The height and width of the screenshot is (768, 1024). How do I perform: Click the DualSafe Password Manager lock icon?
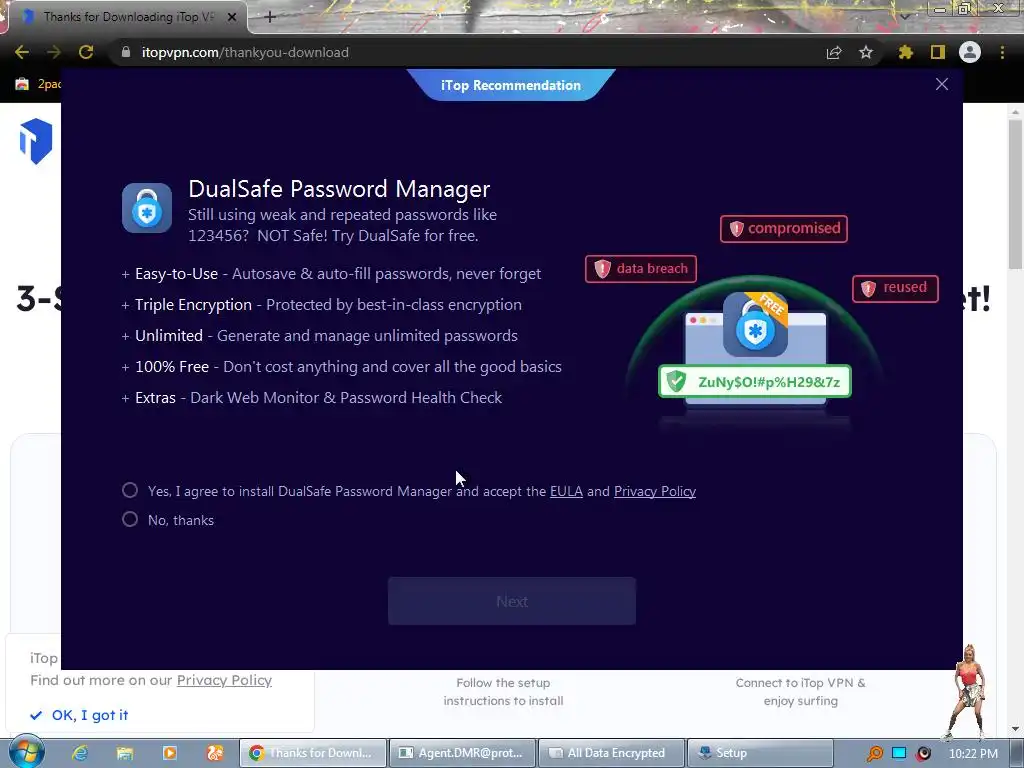(147, 208)
